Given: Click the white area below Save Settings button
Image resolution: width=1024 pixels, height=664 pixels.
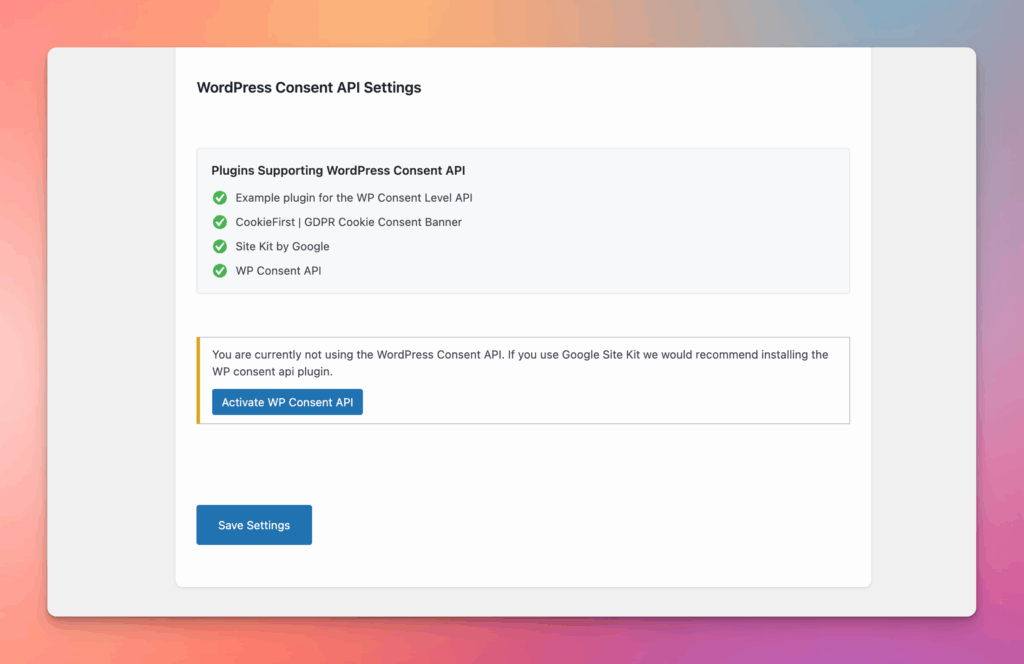Looking at the screenshot, I should coord(520,566).
